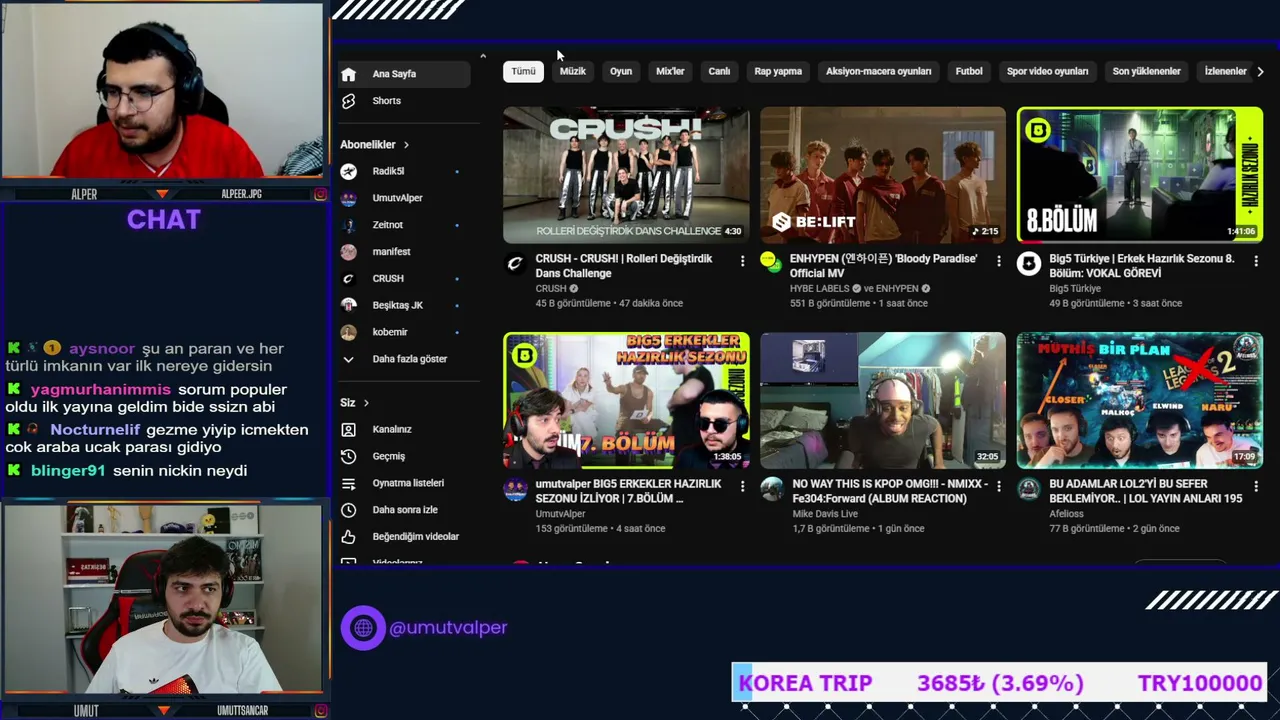
Task: Open more options for CRUSH Dans Challenge video
Action: pyautogui.click(x=742, y=261)
